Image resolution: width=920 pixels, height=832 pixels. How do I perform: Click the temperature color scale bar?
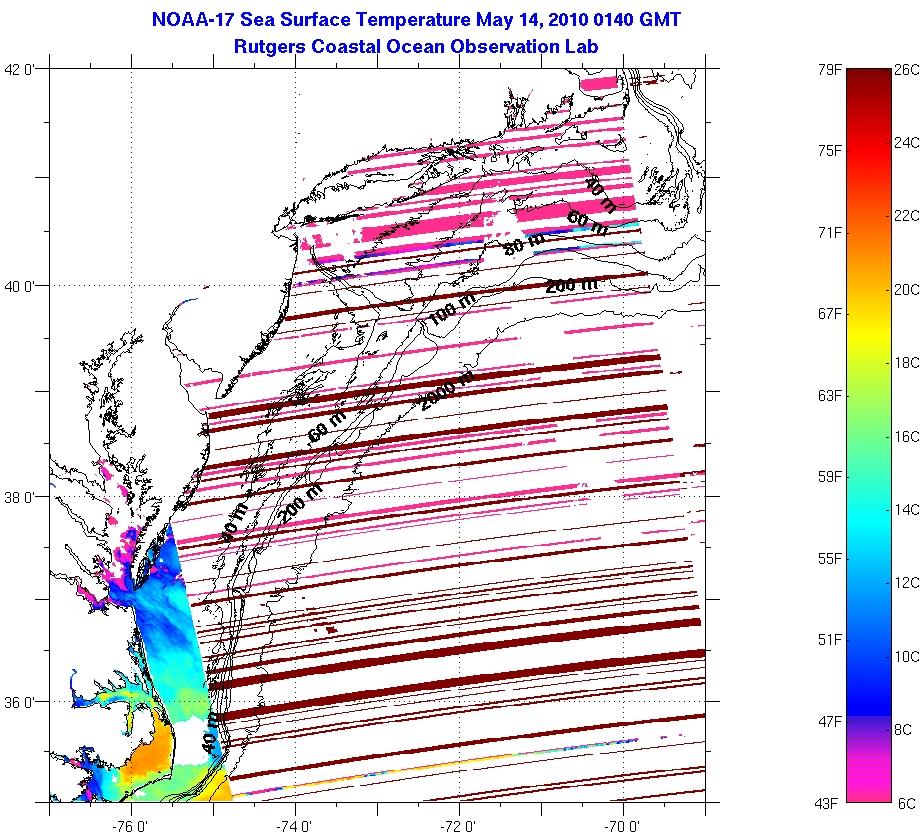pyautogui.click(x=869, y=435)
